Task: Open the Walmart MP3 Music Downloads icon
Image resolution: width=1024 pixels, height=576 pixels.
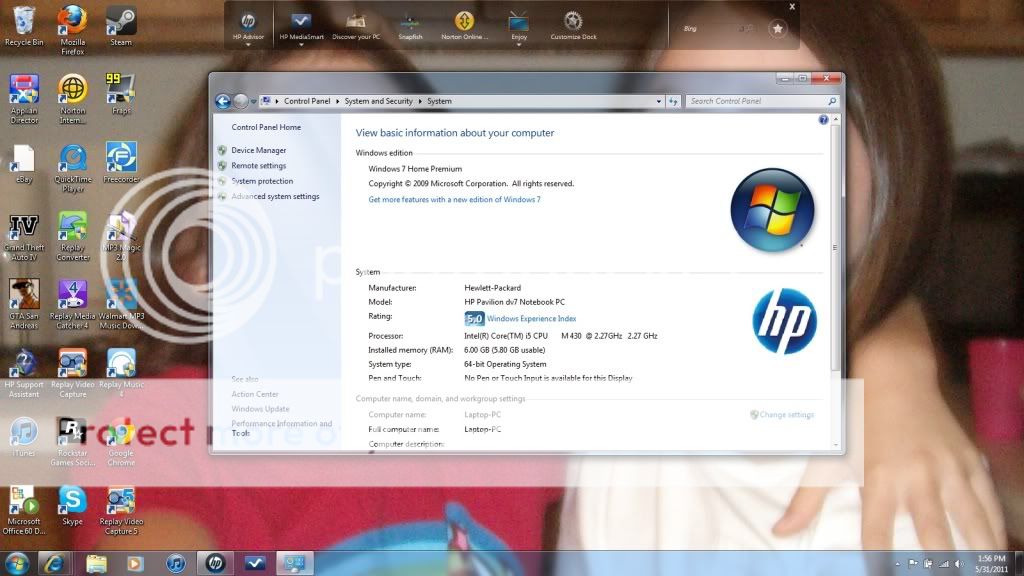Action: [121, 305]
